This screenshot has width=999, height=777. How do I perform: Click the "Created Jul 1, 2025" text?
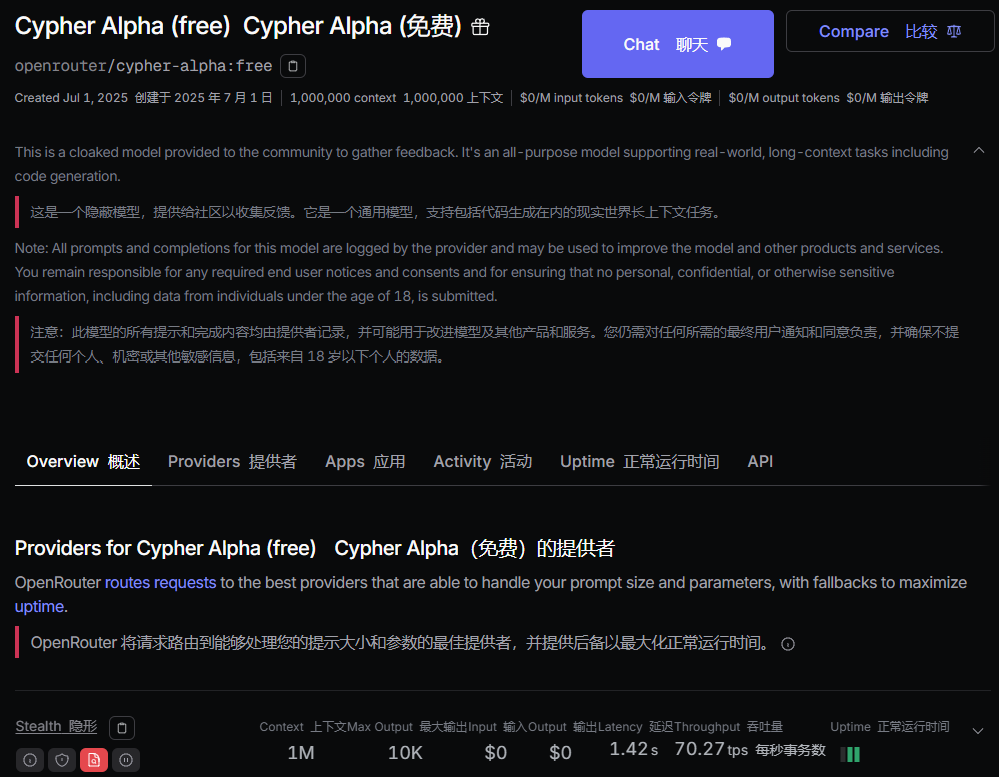coord(71,98)
